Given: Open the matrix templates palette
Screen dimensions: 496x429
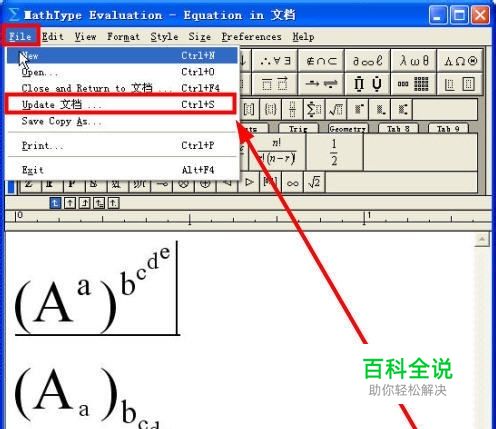Looking at the screenshot, I should click(413, 84).
